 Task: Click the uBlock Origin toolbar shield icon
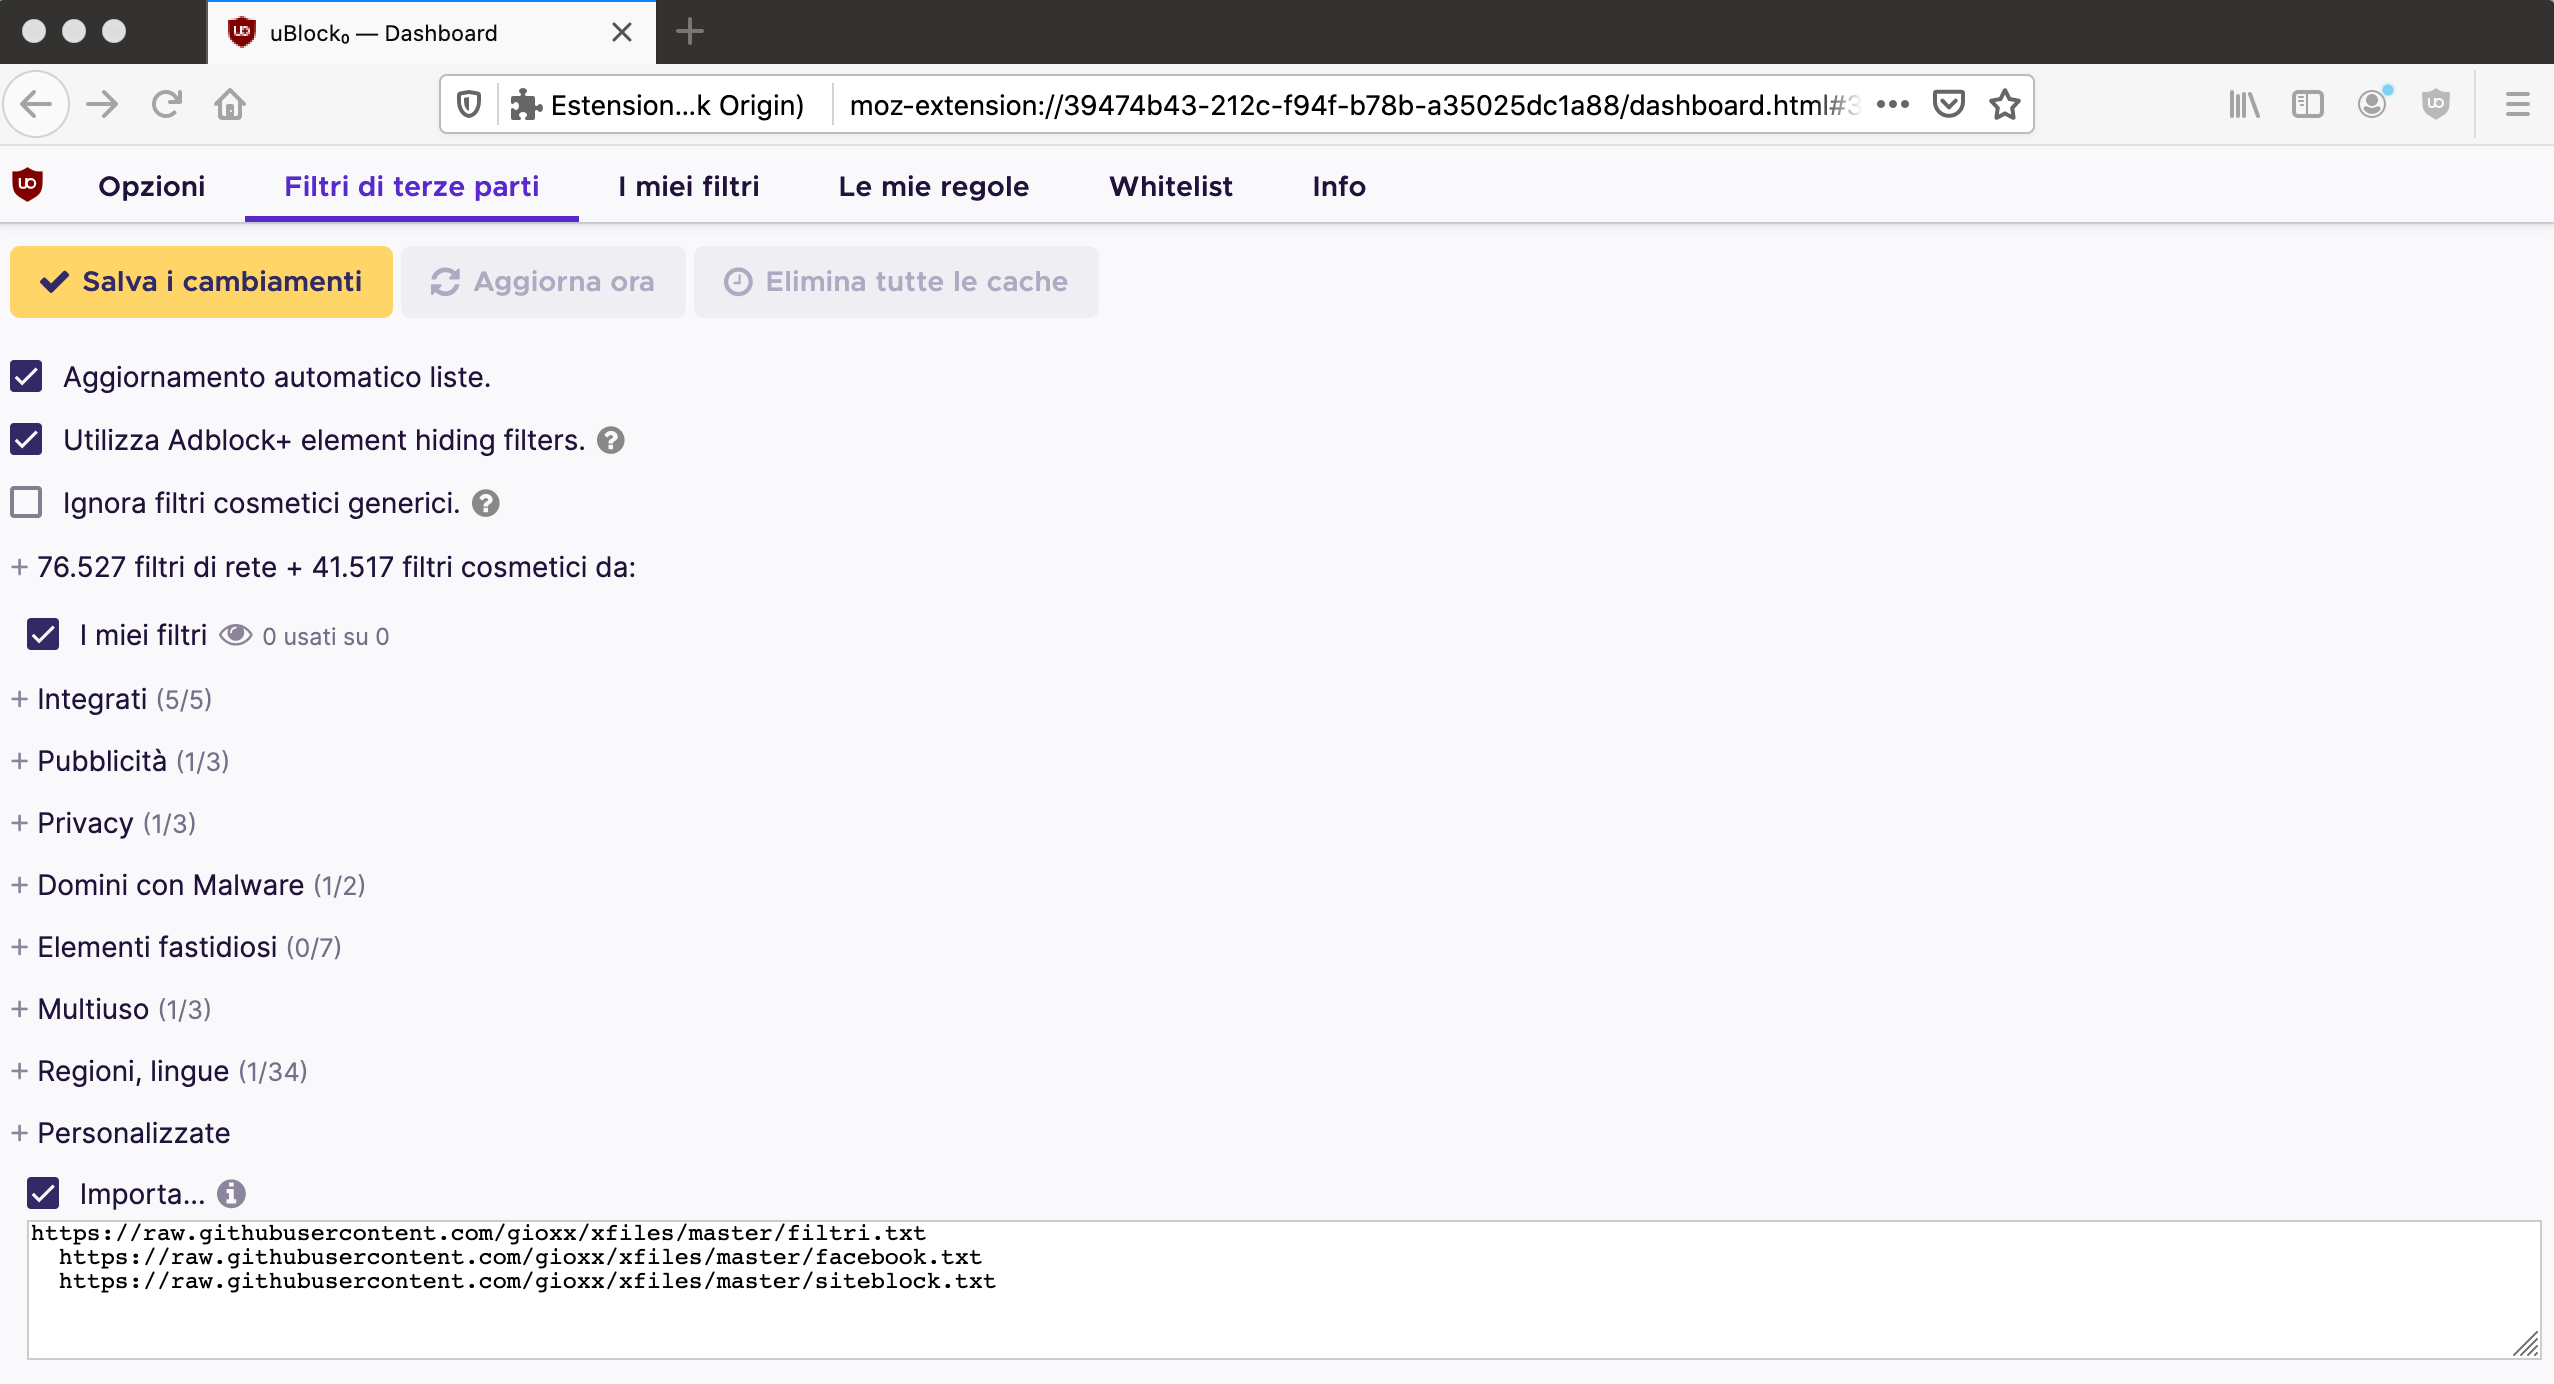(2435, 104)
